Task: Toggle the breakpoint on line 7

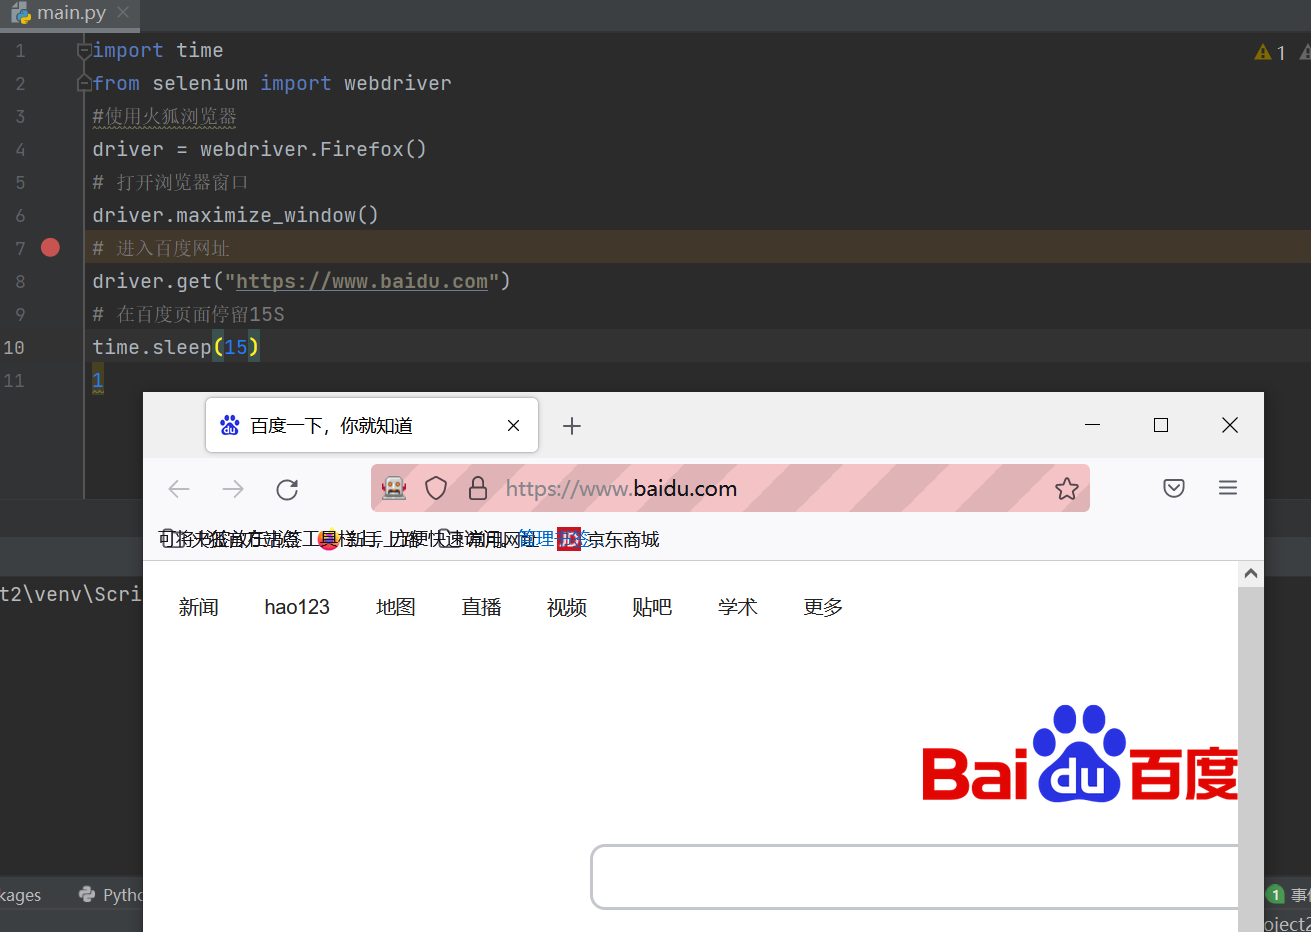Action: tap(50, 248)
